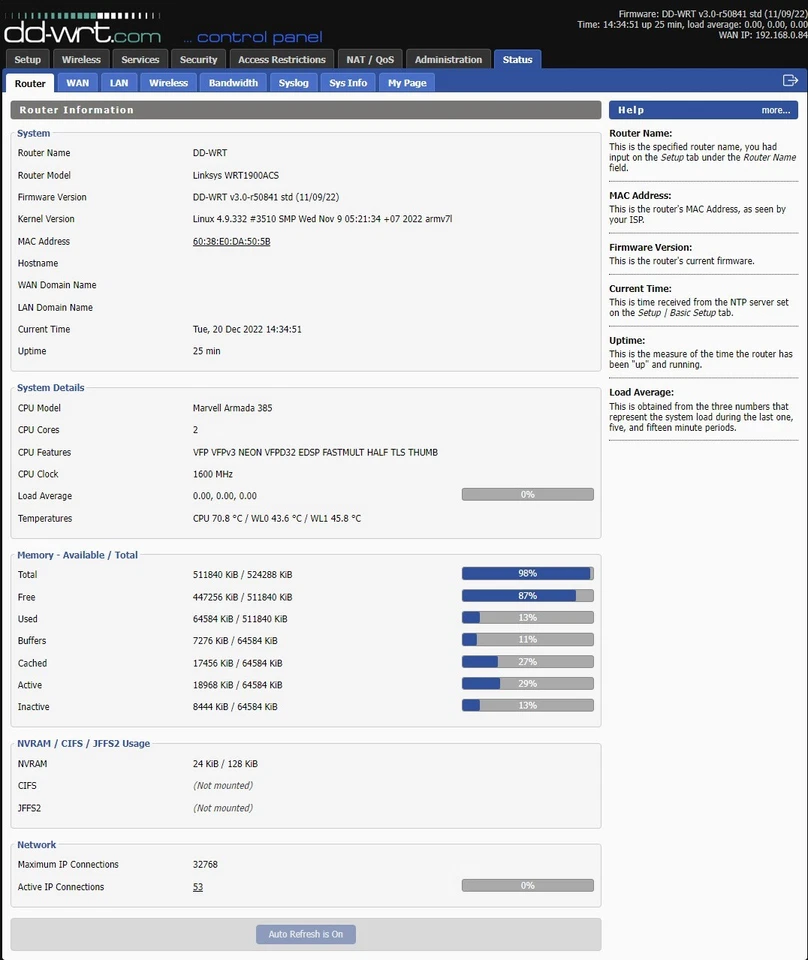Go to the My Page sub-tab

coord(406,82)
